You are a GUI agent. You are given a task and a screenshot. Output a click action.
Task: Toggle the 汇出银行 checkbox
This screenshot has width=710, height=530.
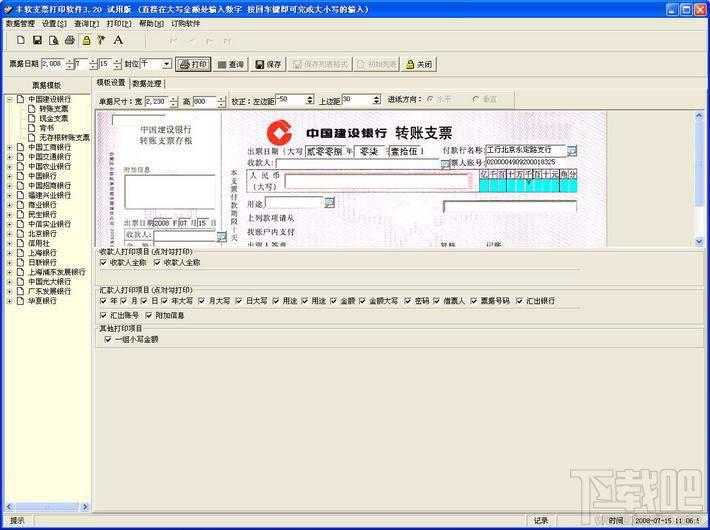pyautogui.click(x=519, y=301)
